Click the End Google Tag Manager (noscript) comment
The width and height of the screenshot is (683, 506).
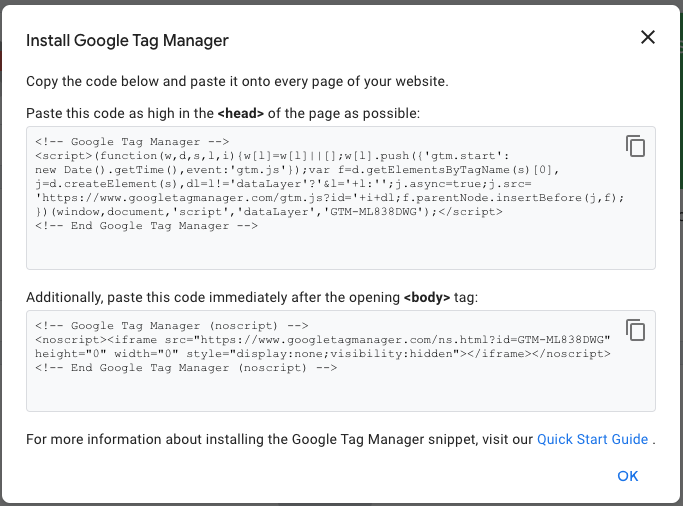(x=186, y=368)
